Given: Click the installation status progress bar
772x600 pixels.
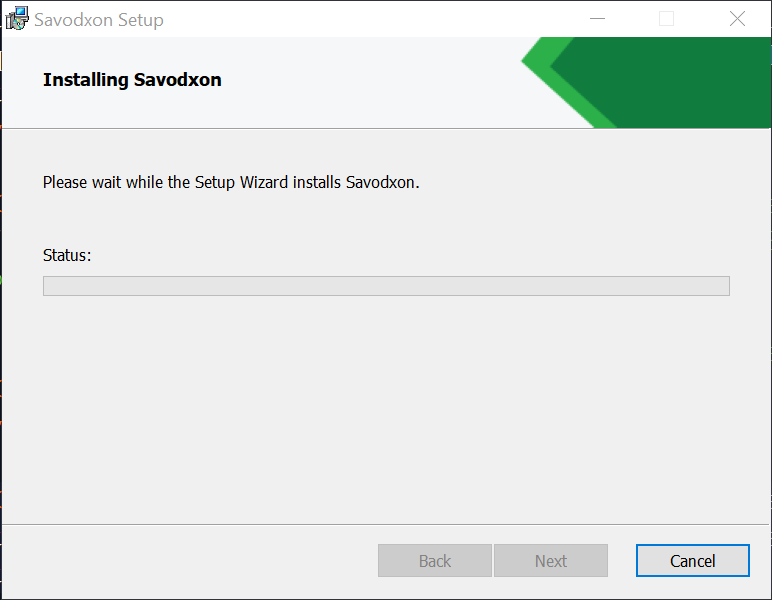Looking at the screenshot, I should [386, 286].
